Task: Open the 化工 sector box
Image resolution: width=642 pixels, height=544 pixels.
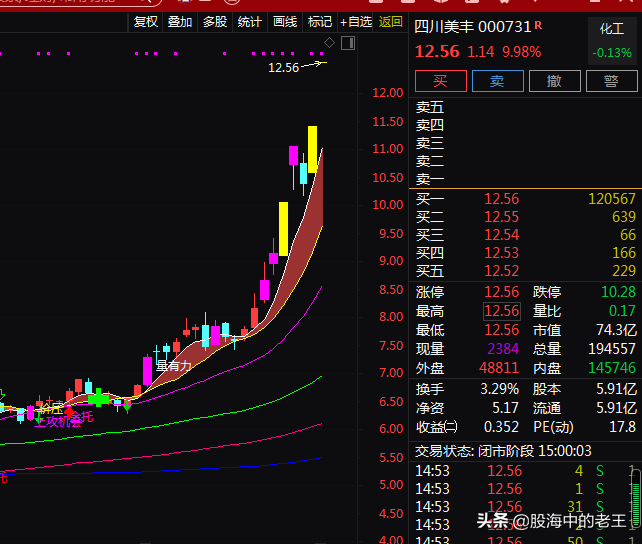Action: coord(612,41)
